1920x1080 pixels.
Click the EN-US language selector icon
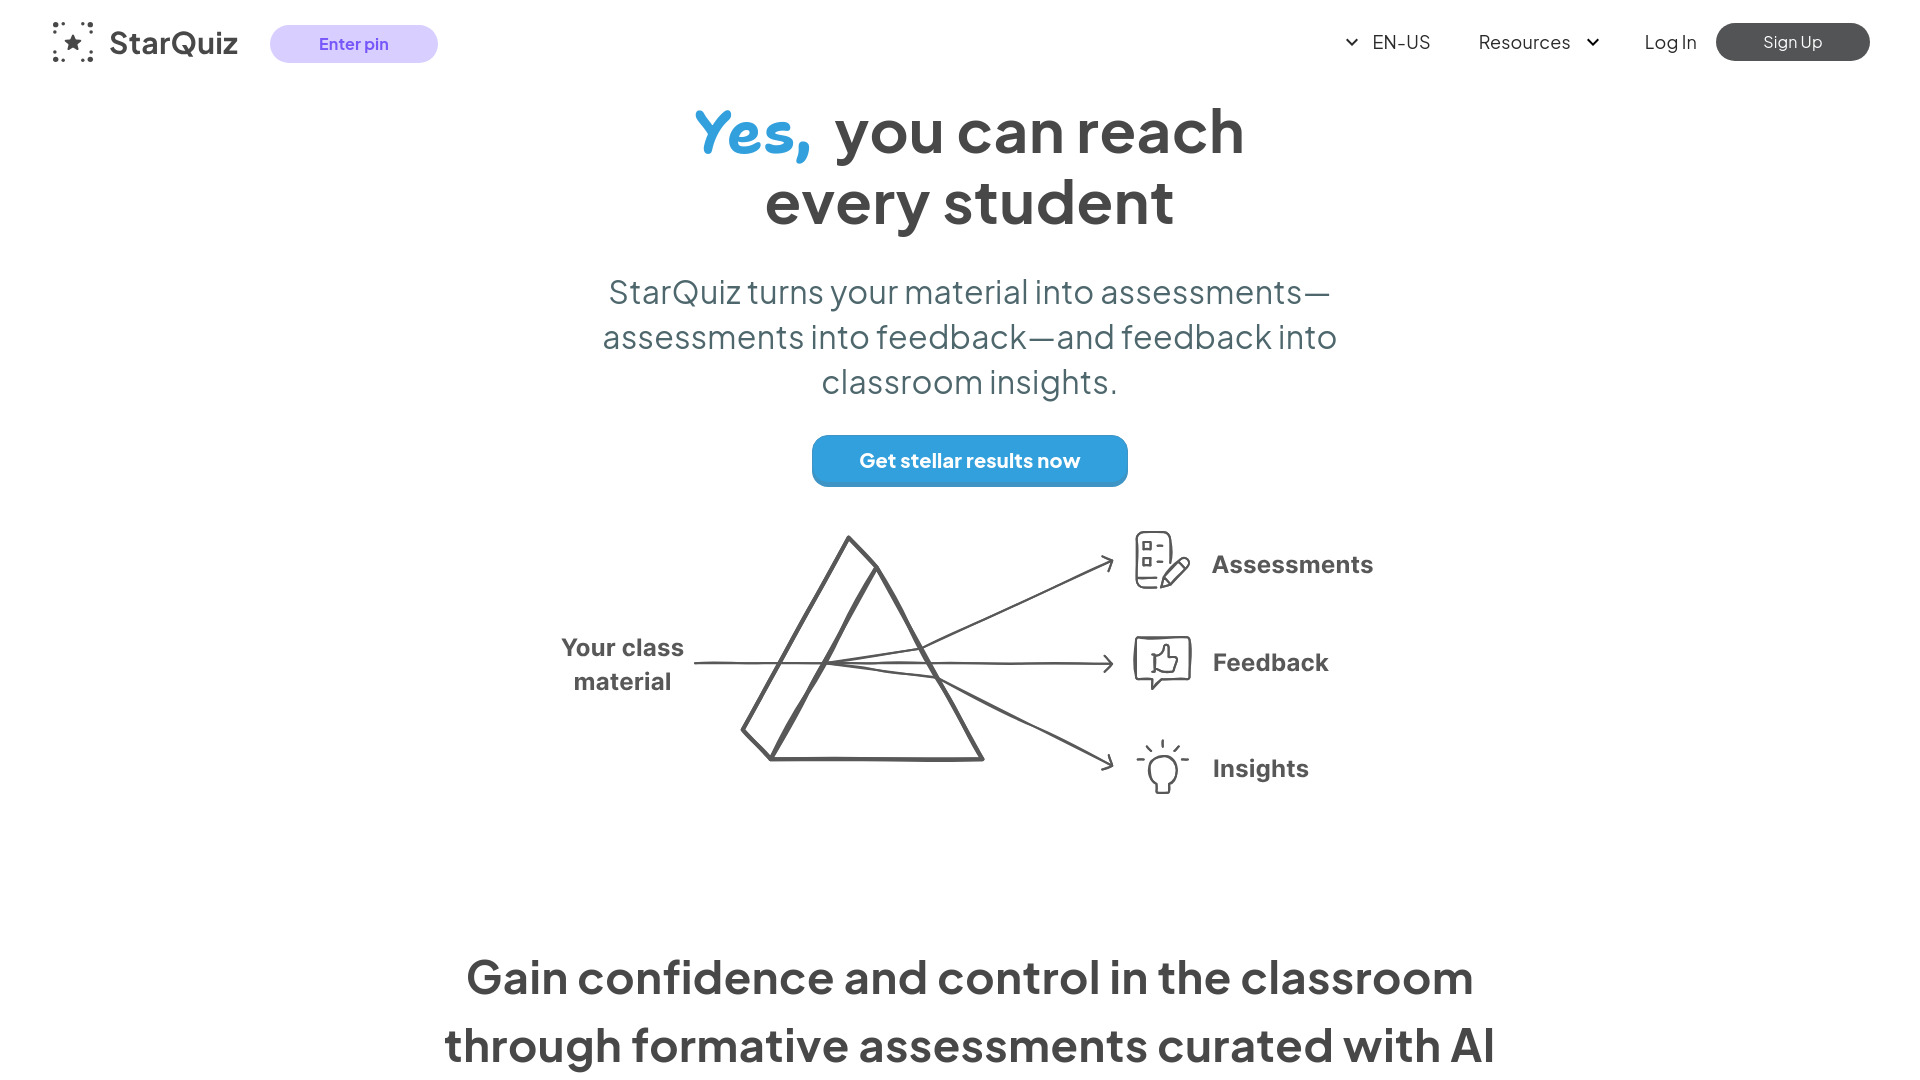point(1352,42)
